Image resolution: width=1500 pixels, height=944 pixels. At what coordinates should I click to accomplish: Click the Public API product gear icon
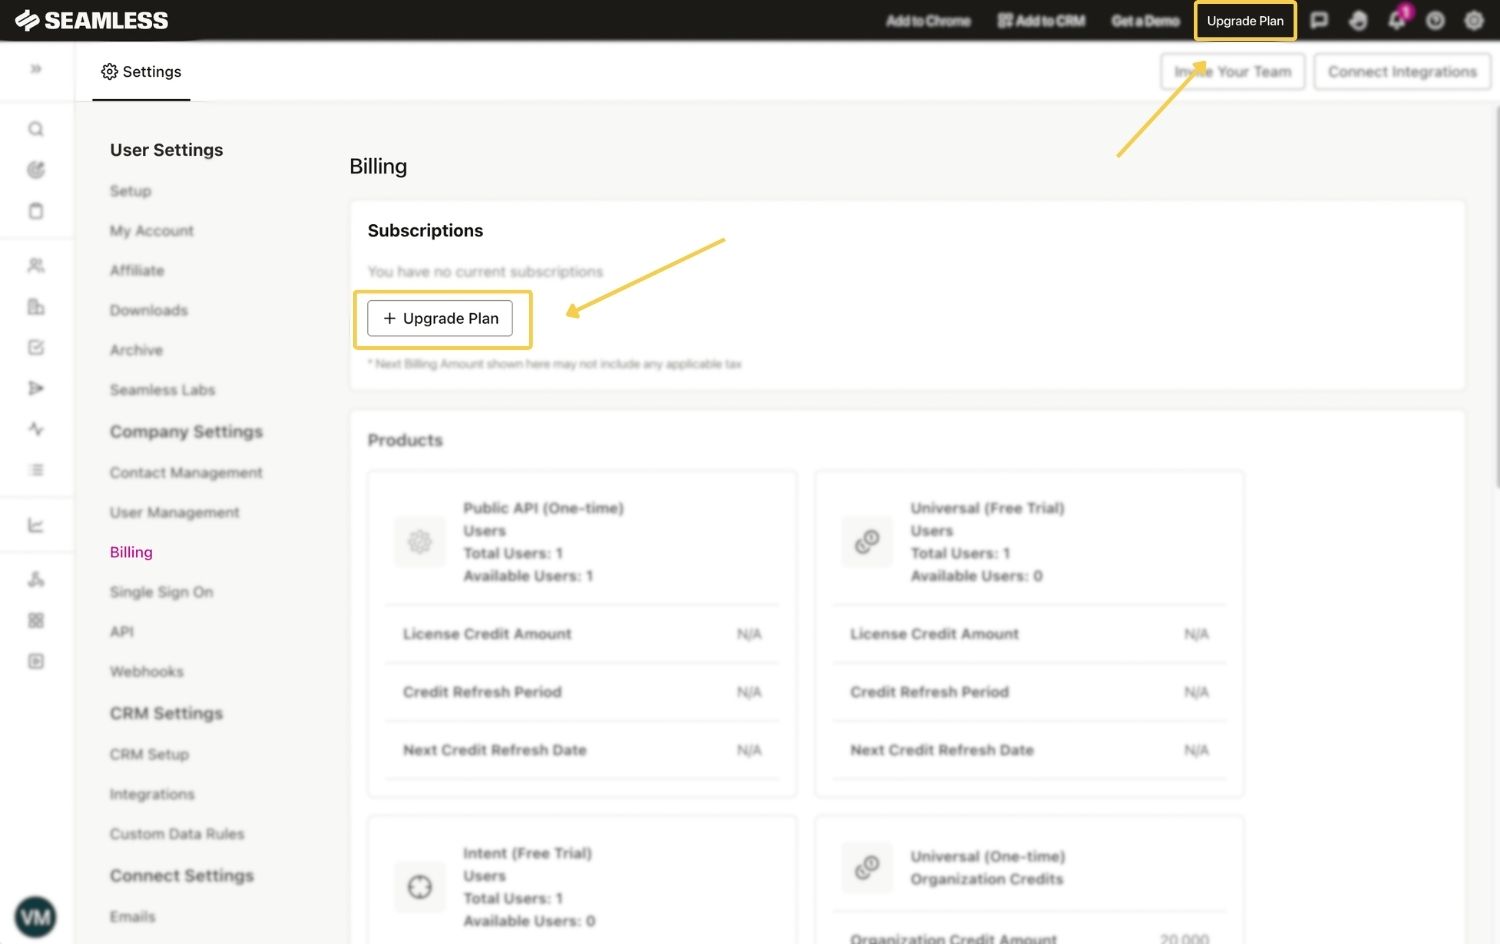pos(420,542)
